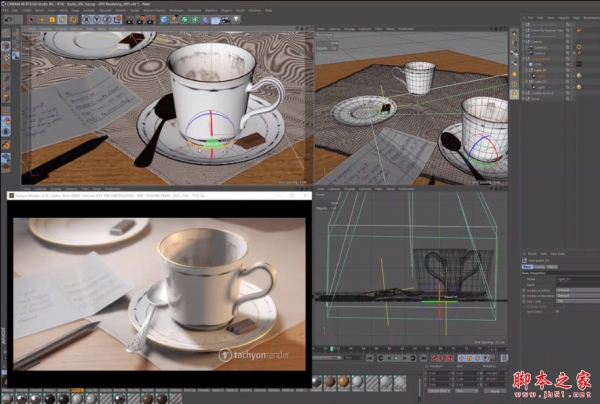
Task: Click material manager vertical scrollbar
Action: pyautogui.click(x=420, y=387)
